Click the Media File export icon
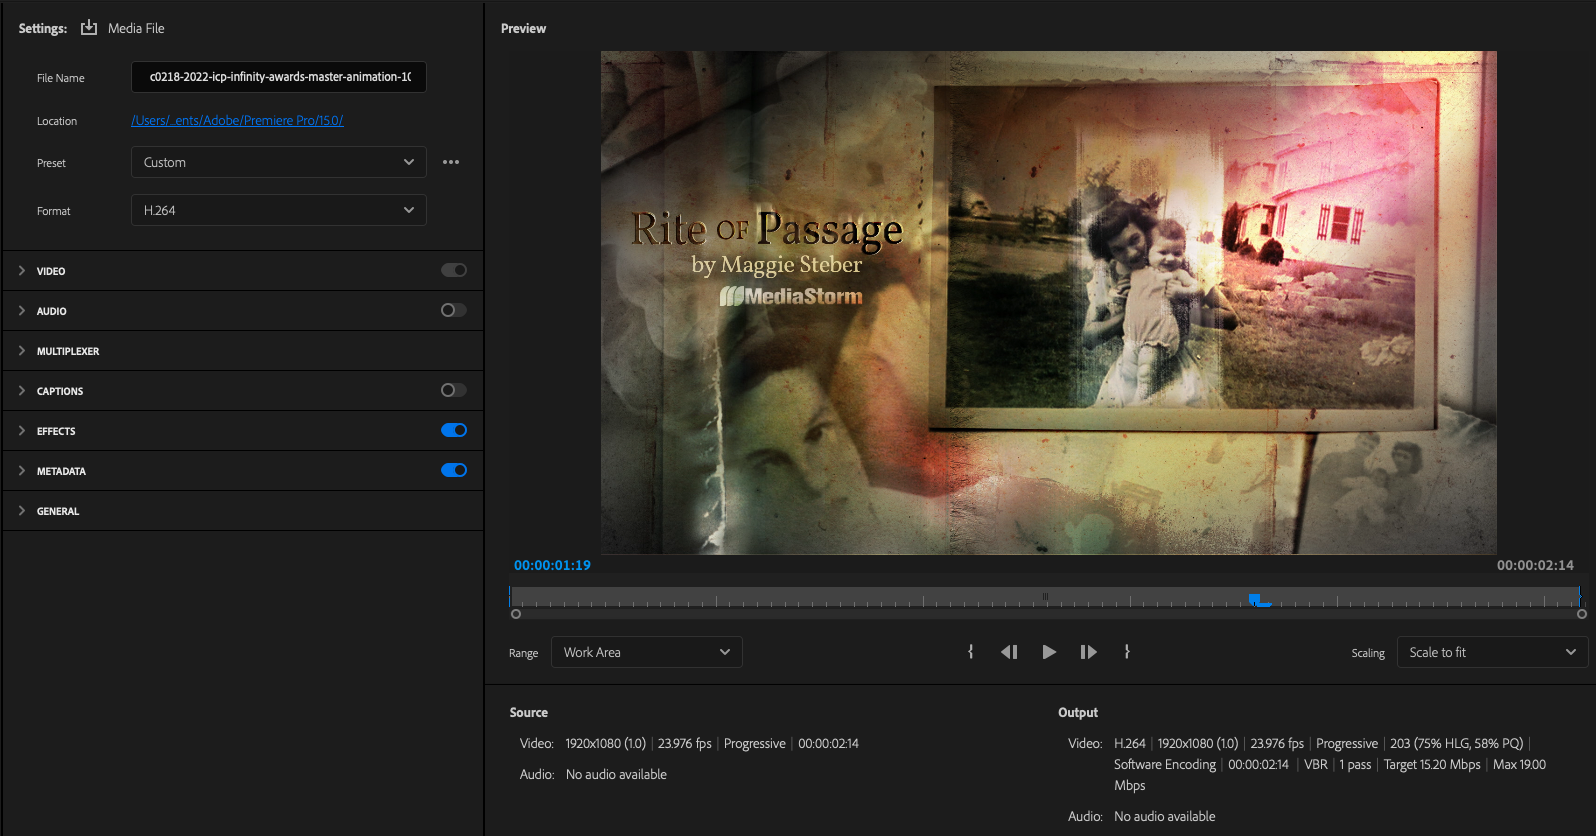Viewport: 1596px width, 836px height. click(89, 28)
